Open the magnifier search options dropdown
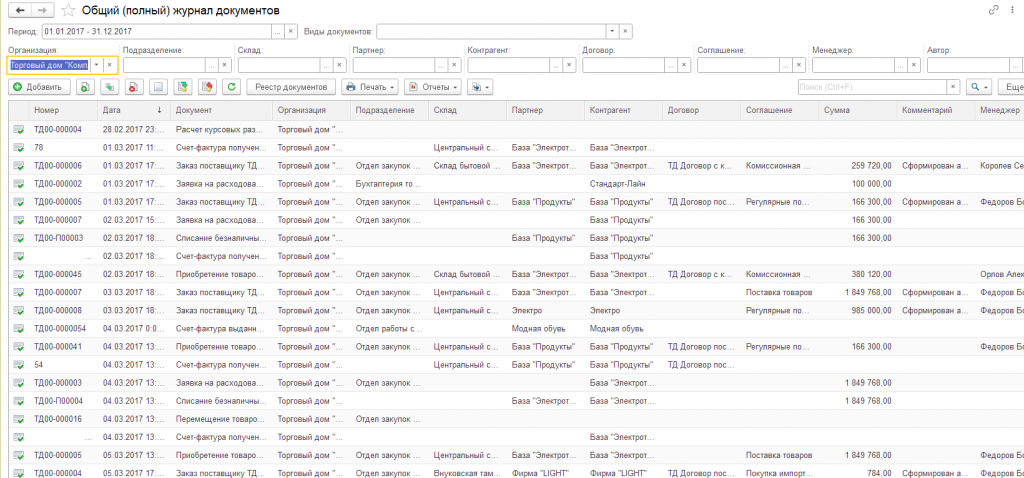The image size is (1024, 478). 979,86
